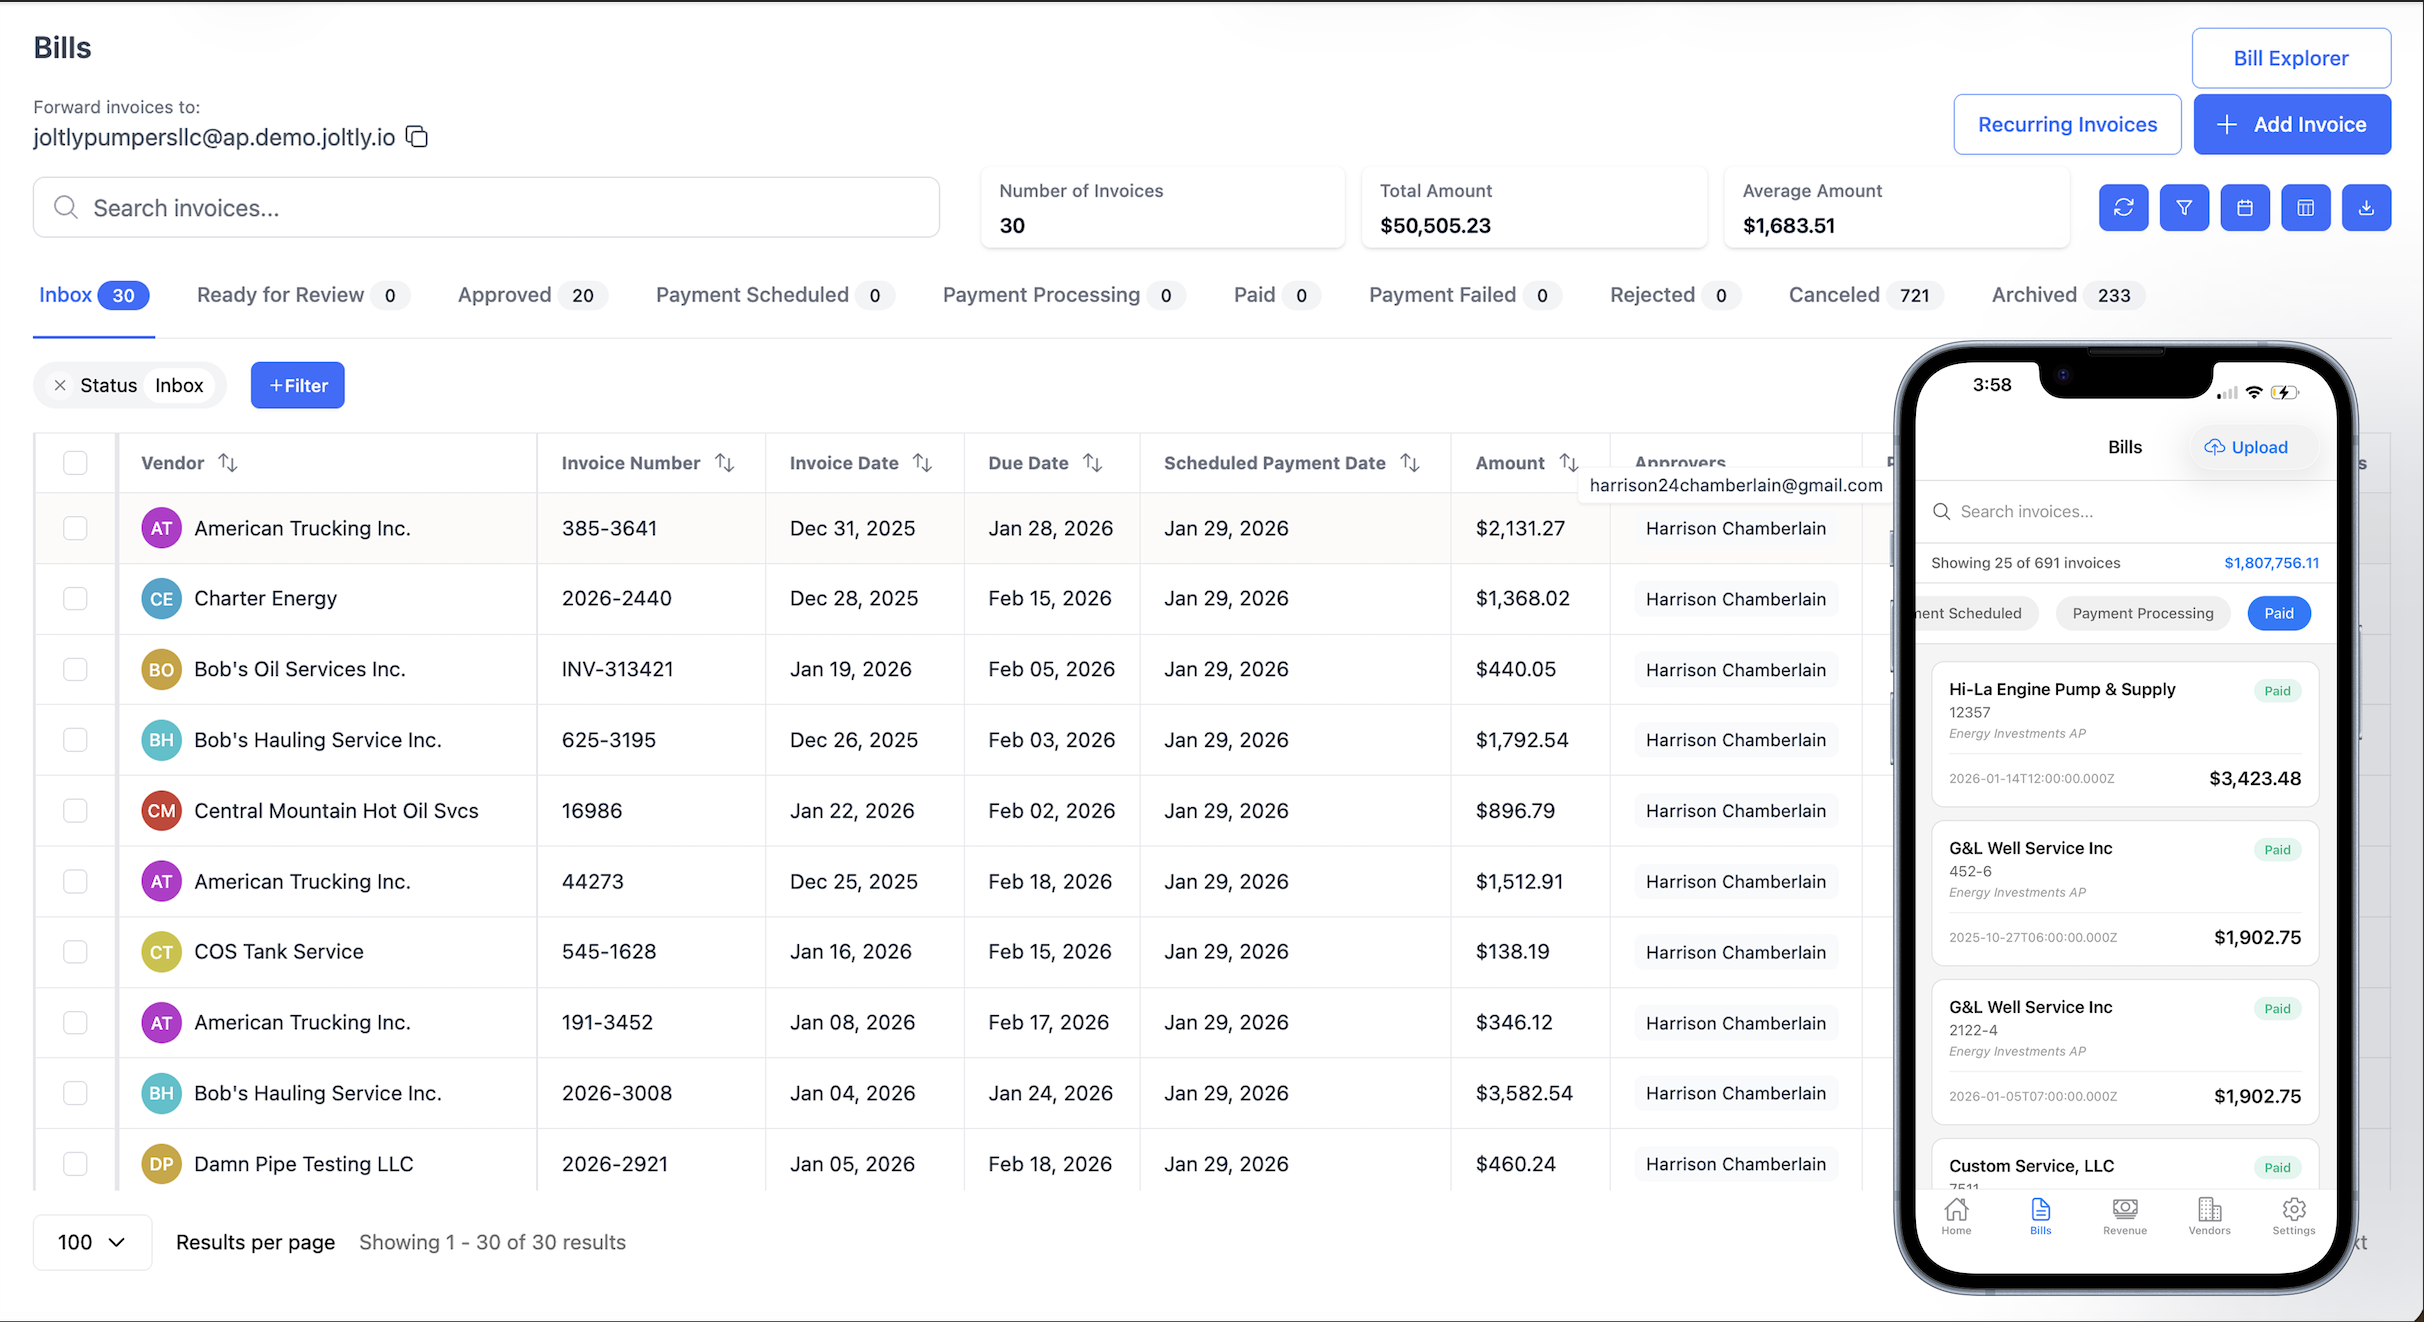Copy the forwarding email address
The width and height of the screenshot is (2424, 1322).
(418, 137)
